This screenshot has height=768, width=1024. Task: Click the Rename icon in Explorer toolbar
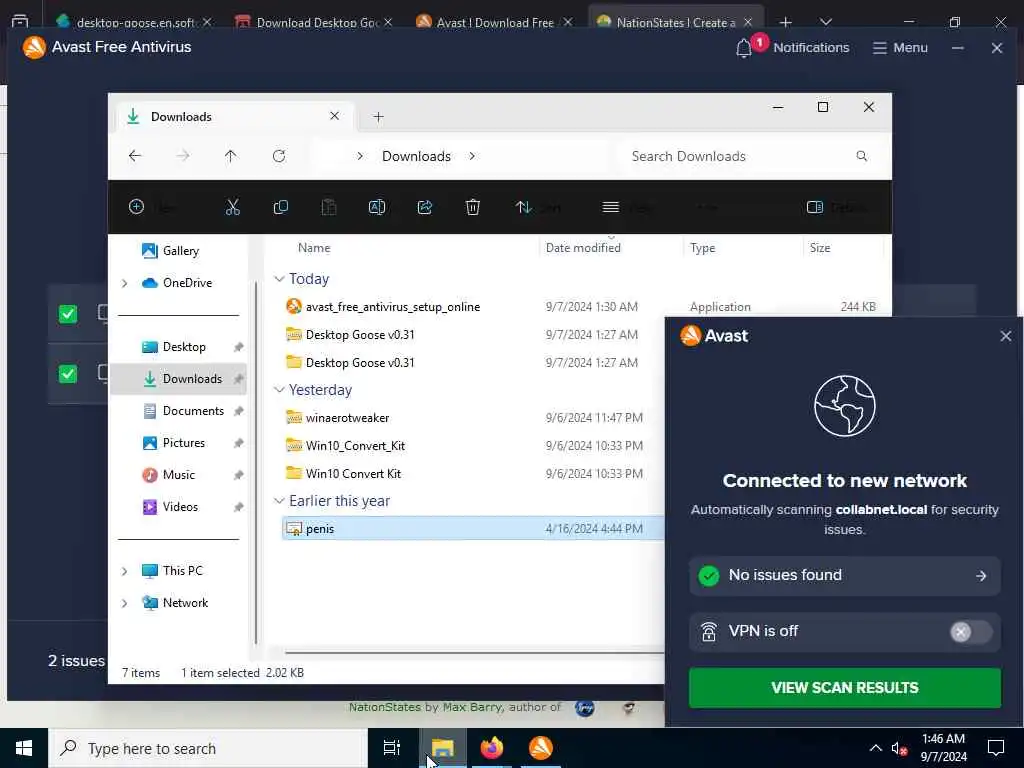point(377,208)
